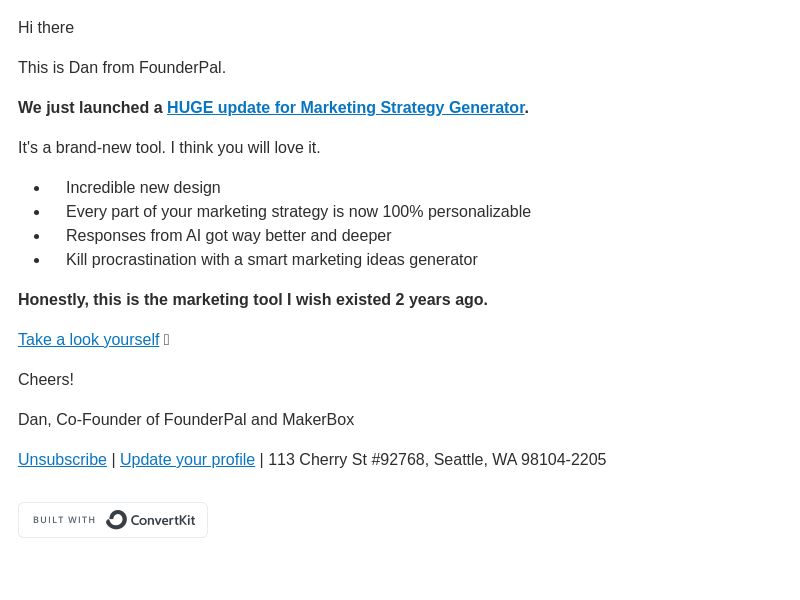The image size is (800, 600).
Task: Click the It's a brand-new tool sentence
Action: coord(169,147)
